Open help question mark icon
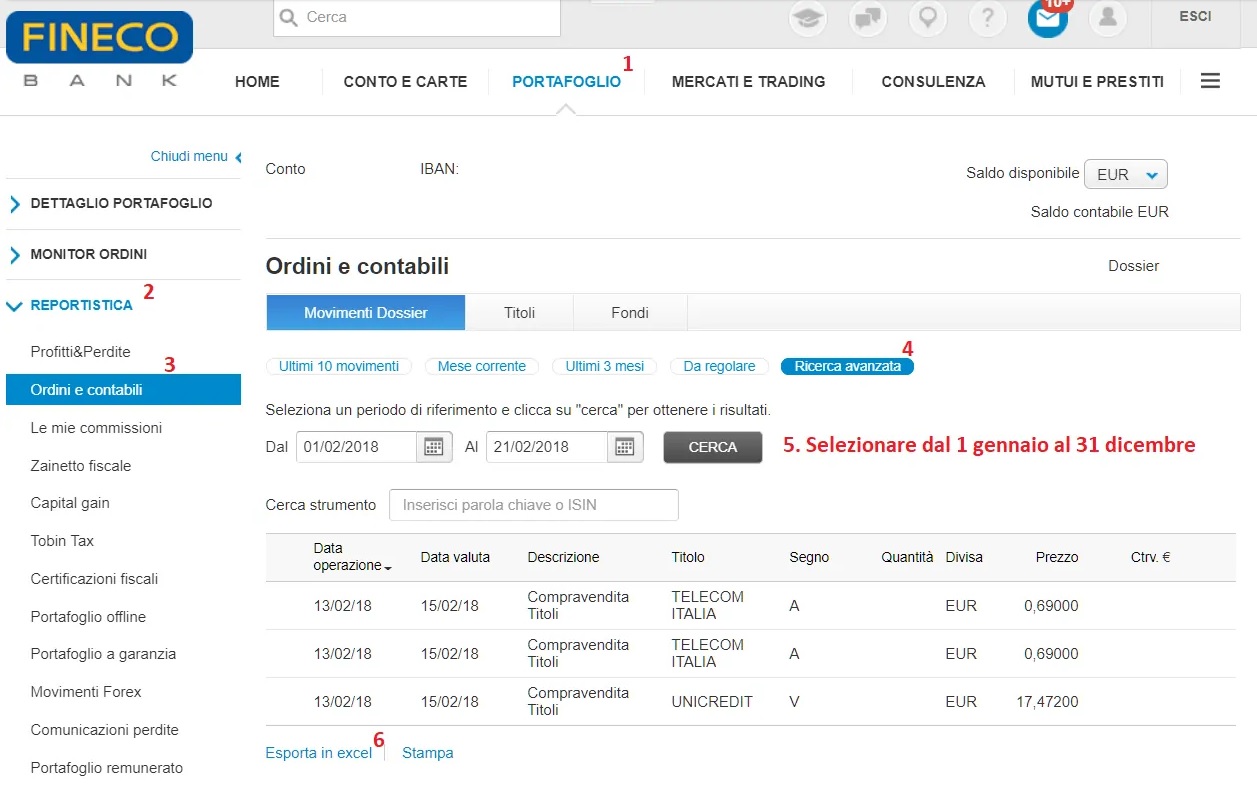The height and width of the screenshot is (786, 1257). (987, 19)
